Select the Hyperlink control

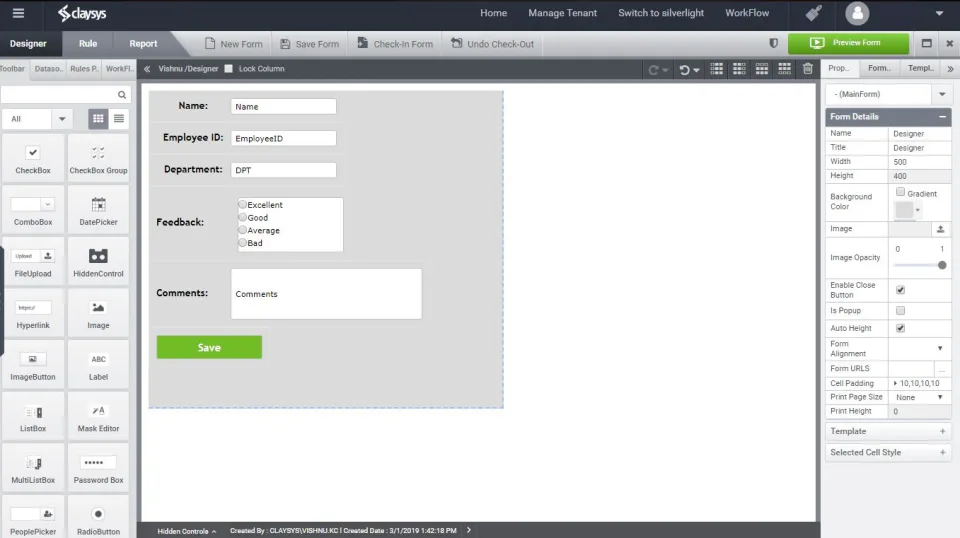coord(33,314)
